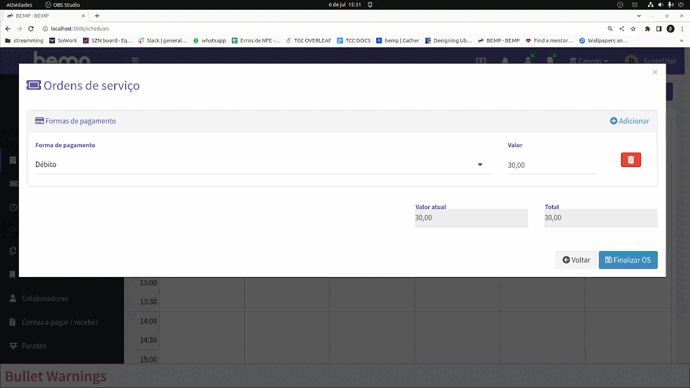Open tab search dropdown chevron
The image size is (690, 388).
point(639,16)
